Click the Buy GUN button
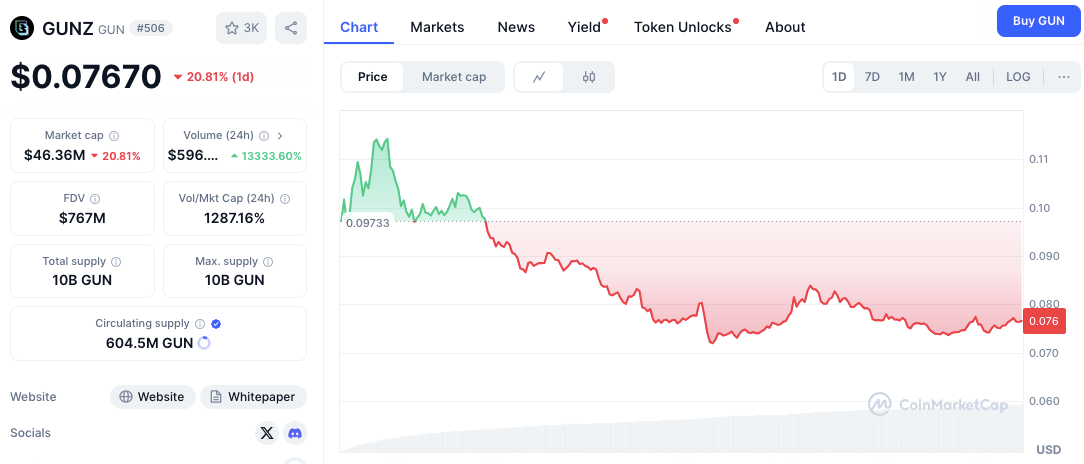The image size is (1084, 464). [1038, 21]
